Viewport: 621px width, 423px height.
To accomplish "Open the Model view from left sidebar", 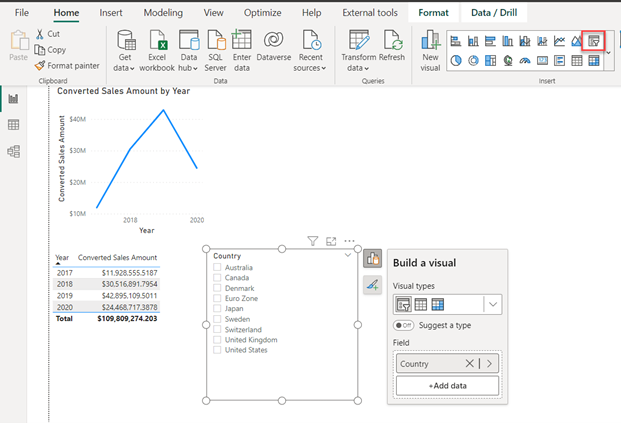I will pos(14,152).
